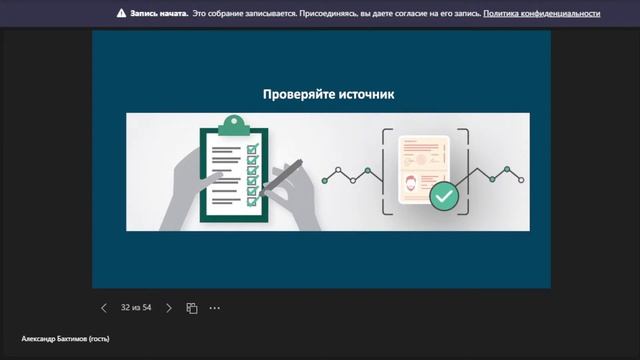Screen dimensions: 640x360
Task: Click the Запись начата notification text
Action: click(x=159, y=13)
